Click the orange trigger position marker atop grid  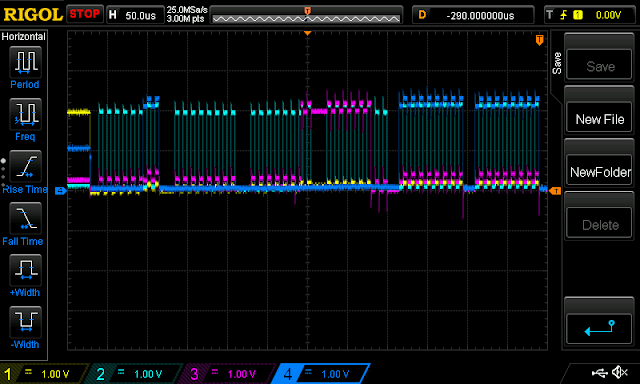pos(308,33)
